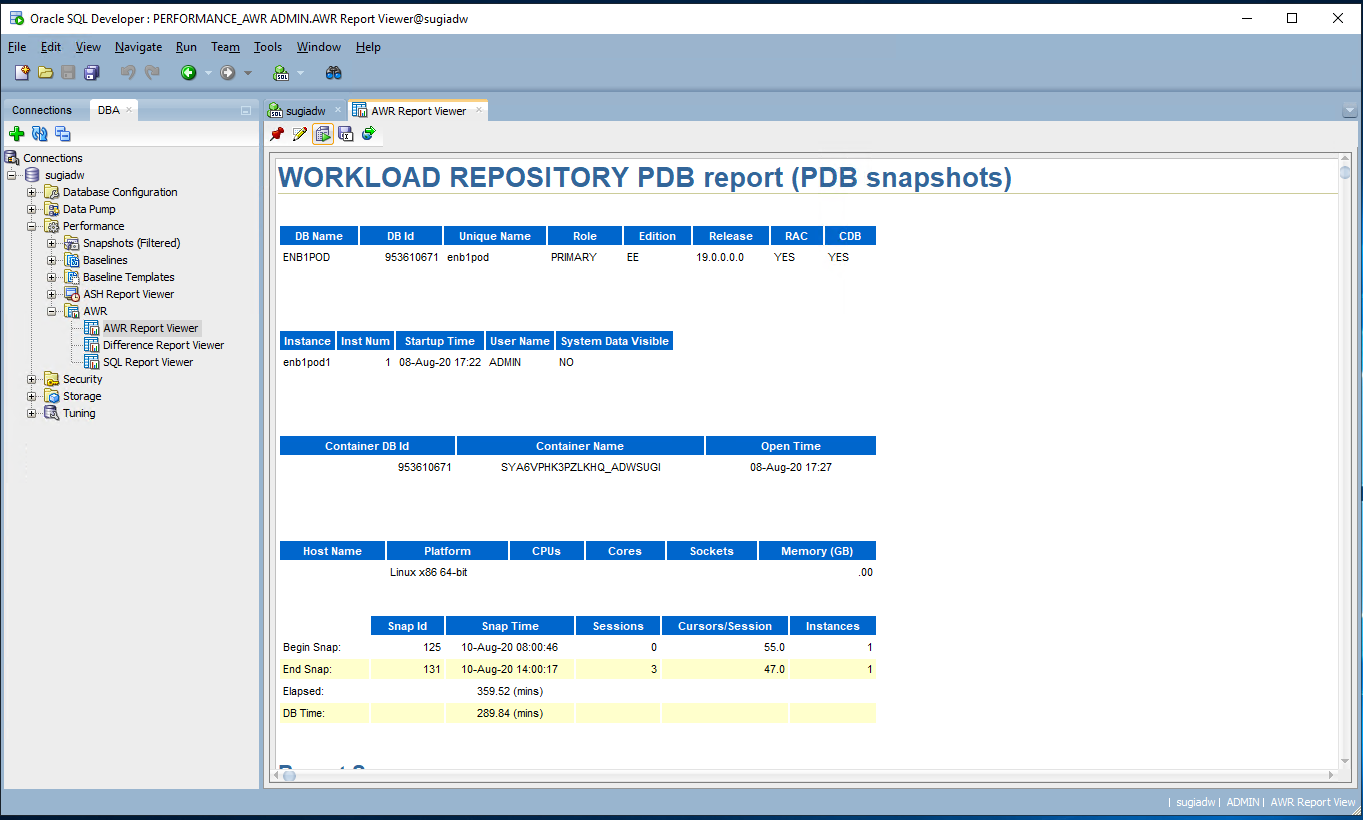Minimize the DBA panel

pyautogui.click(x=246, y=111)
